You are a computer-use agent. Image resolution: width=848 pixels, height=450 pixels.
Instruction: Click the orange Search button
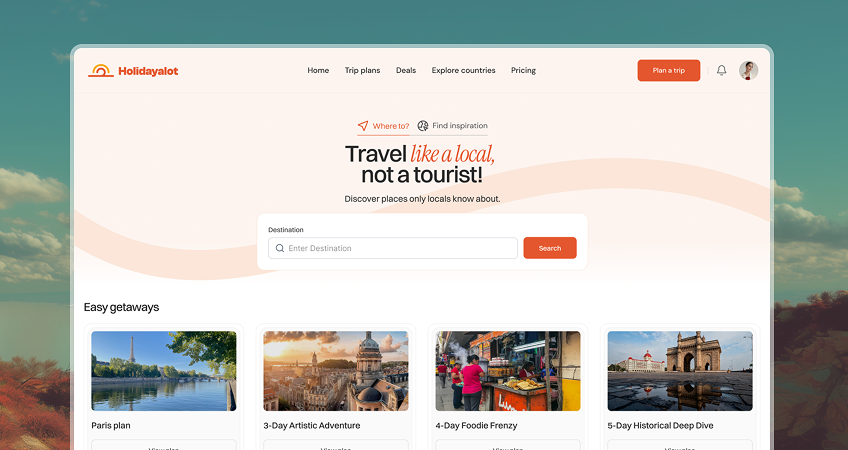coord(549,248)
